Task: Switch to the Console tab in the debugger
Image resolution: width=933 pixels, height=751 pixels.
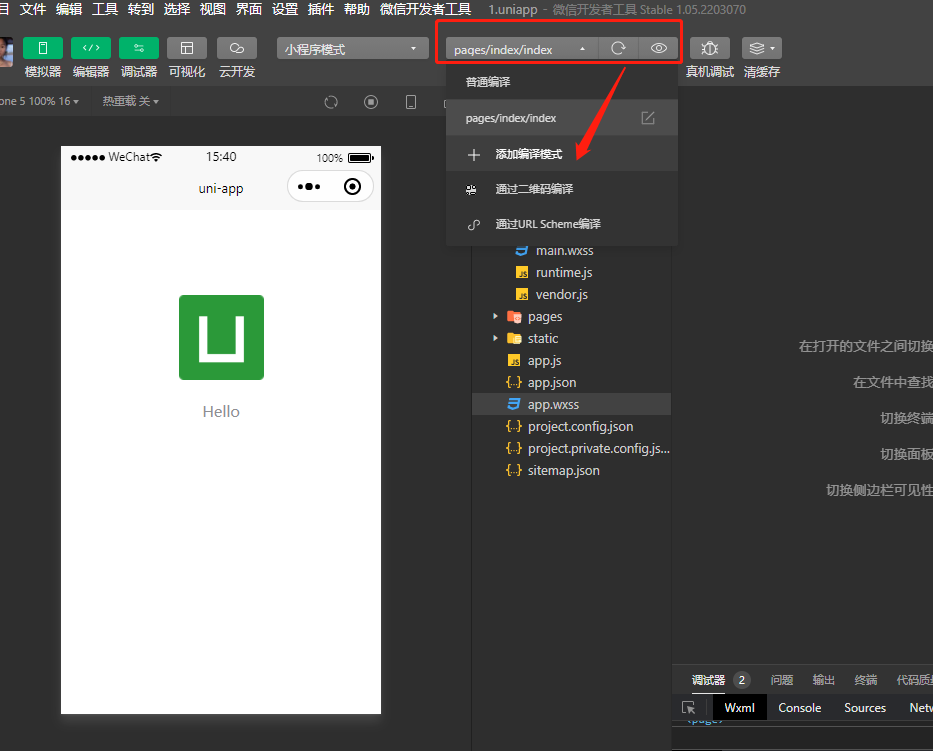Action: 798,707
